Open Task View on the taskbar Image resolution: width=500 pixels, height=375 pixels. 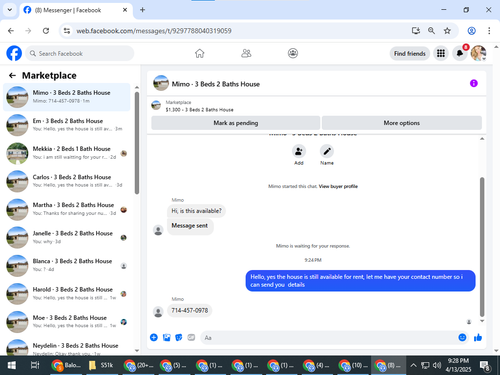tap(35, 366)
